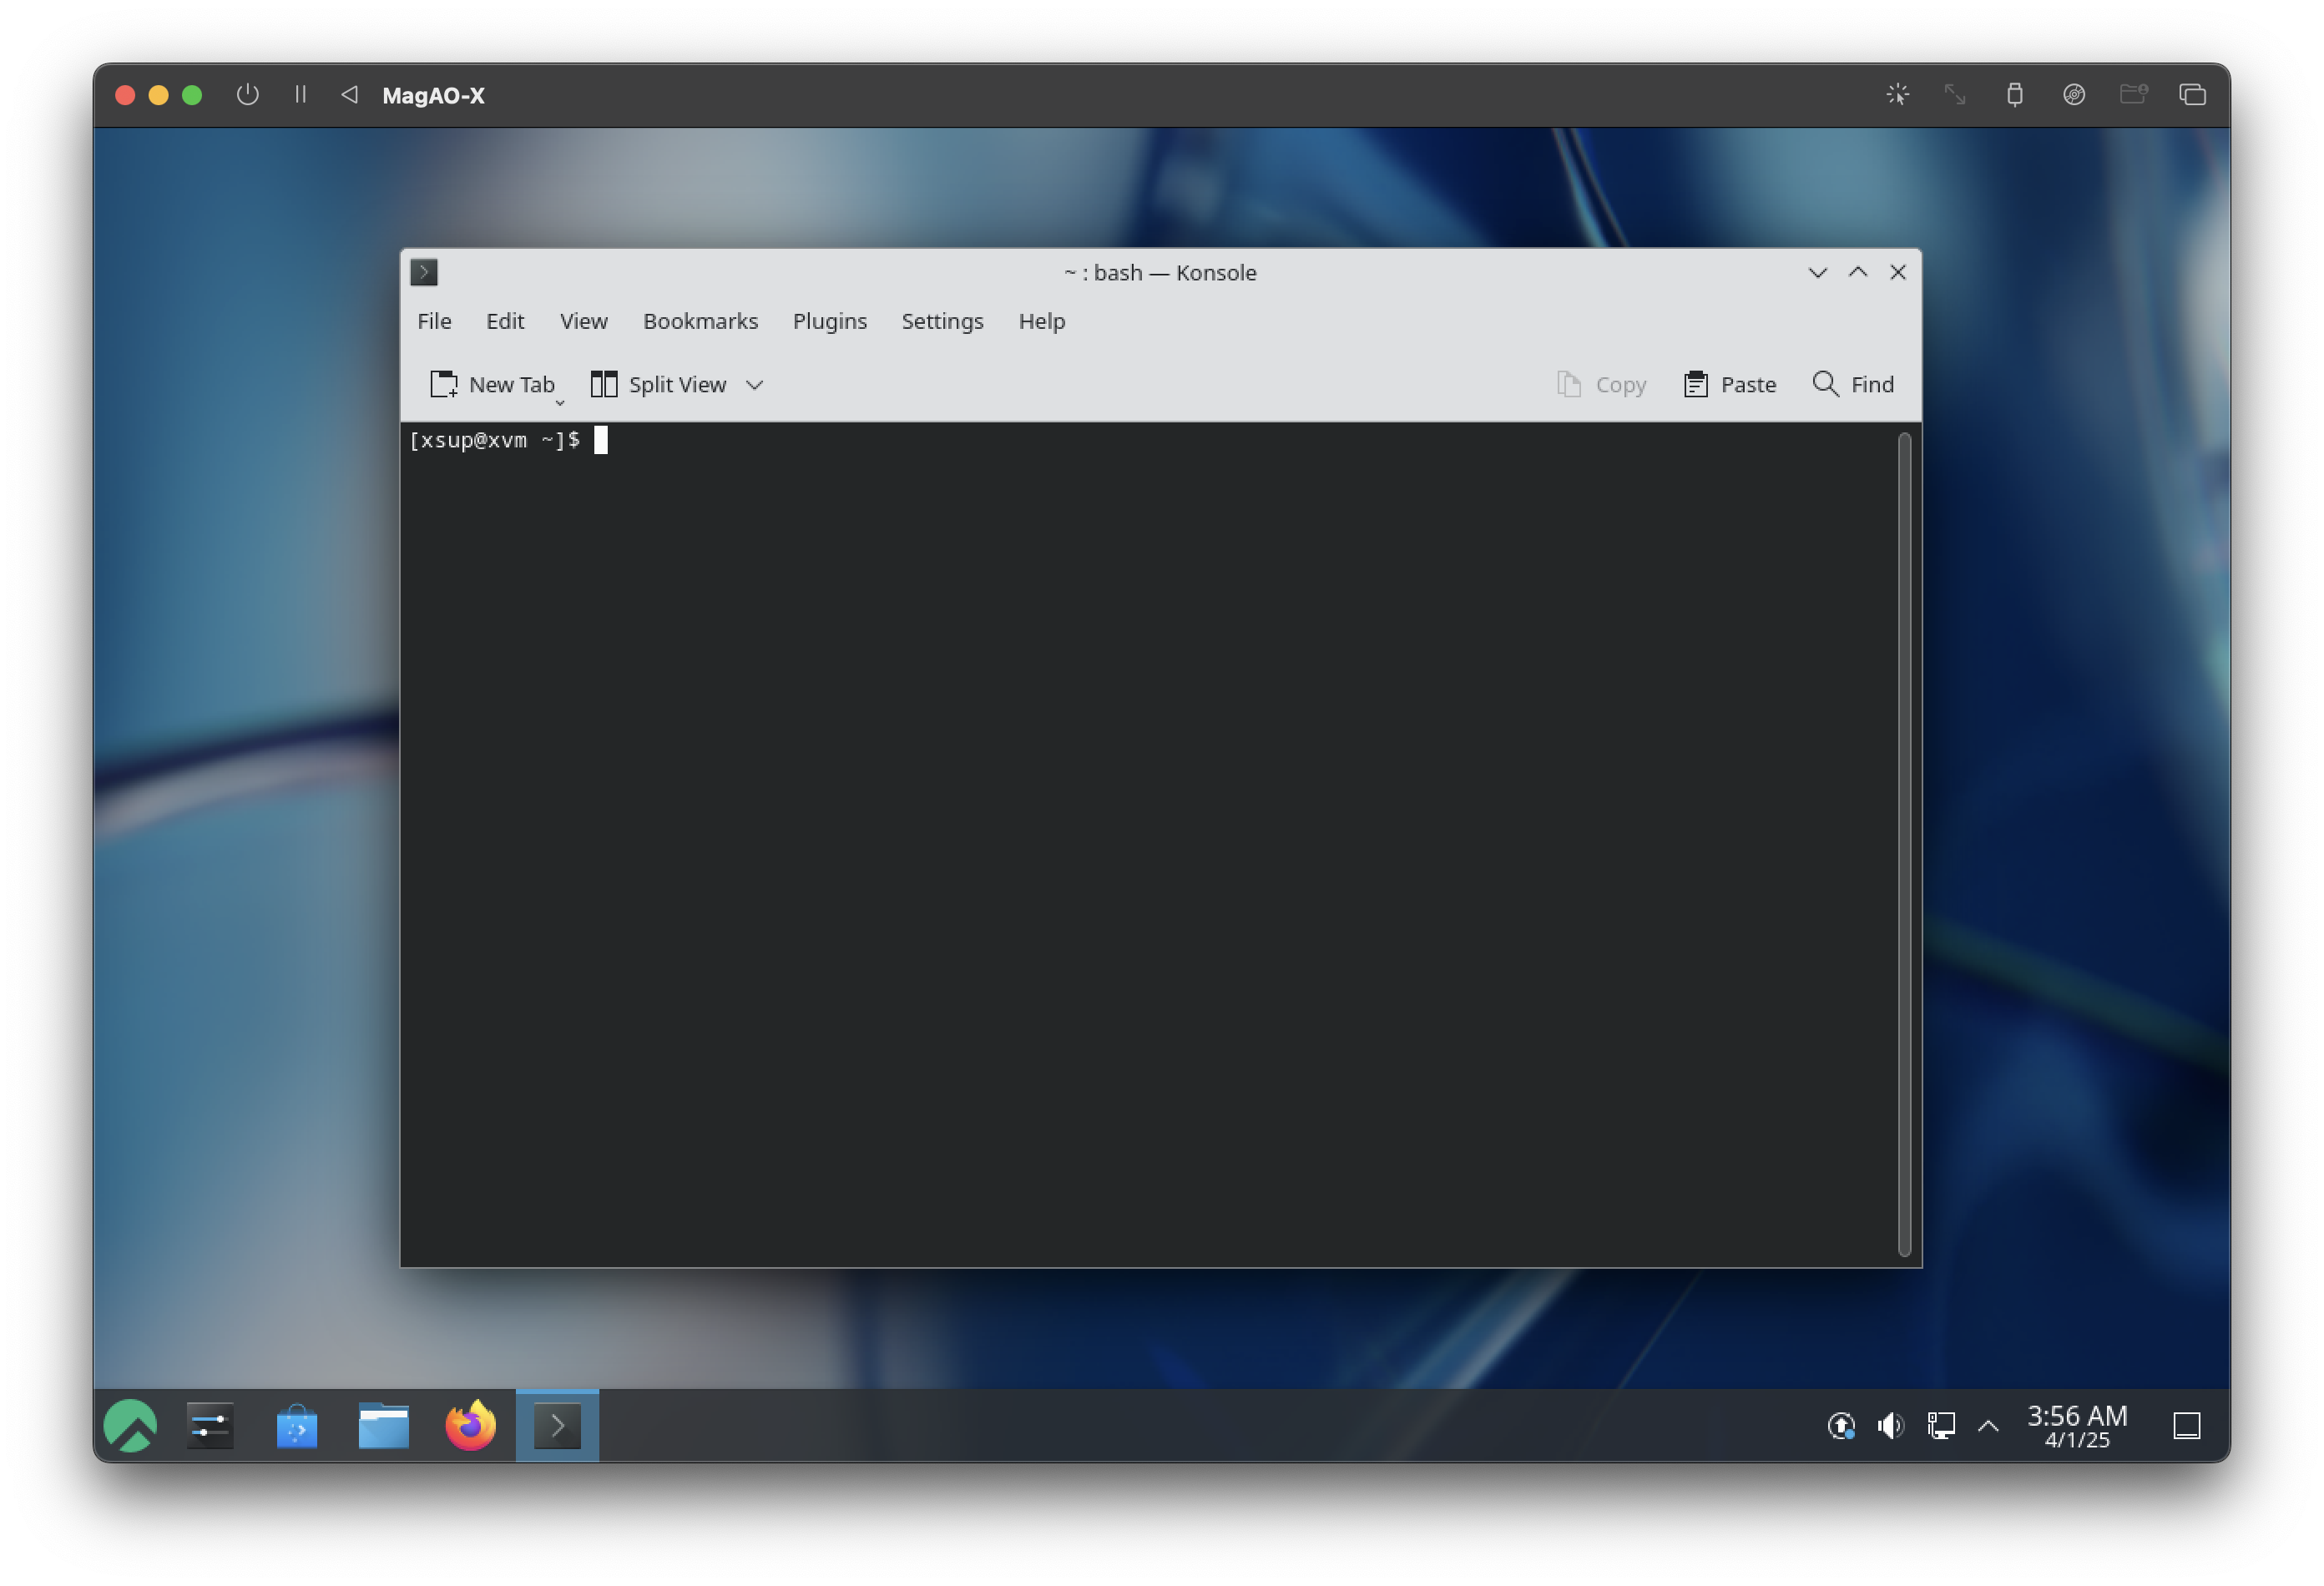The height and width of the screenshot is (1586, 2324).
Task: Open System Settings from the taskbar
Action: [x=210, y=1425]
